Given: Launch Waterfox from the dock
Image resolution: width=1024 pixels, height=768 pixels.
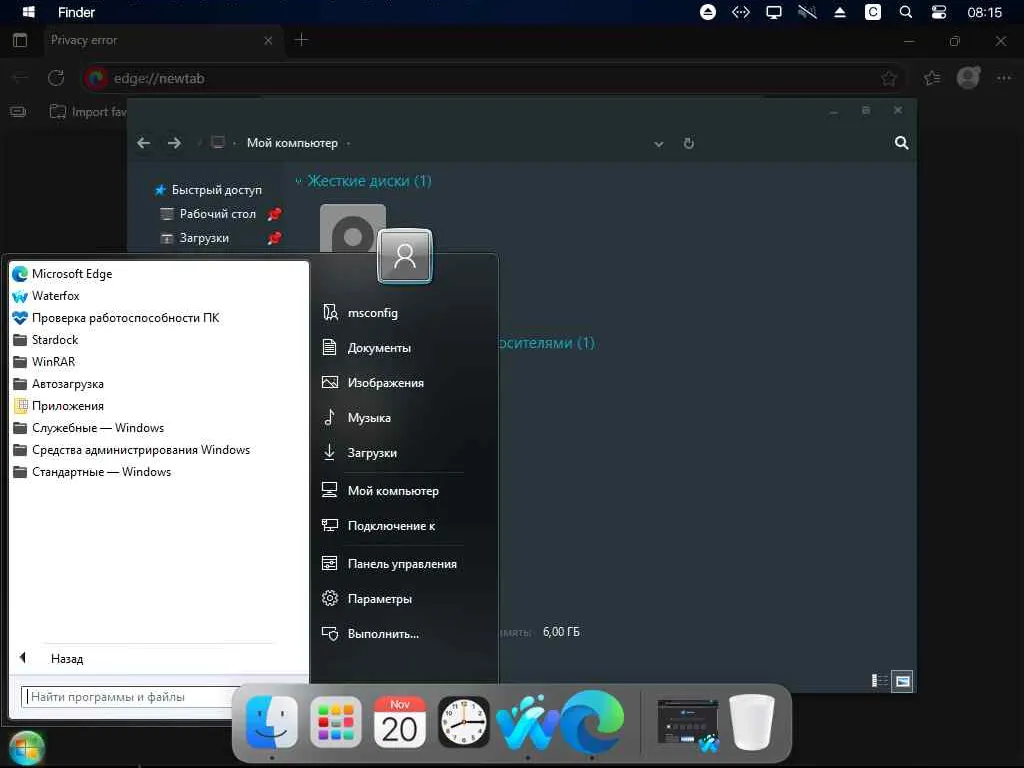Looking at the screenshot, I should pos(528,722).
